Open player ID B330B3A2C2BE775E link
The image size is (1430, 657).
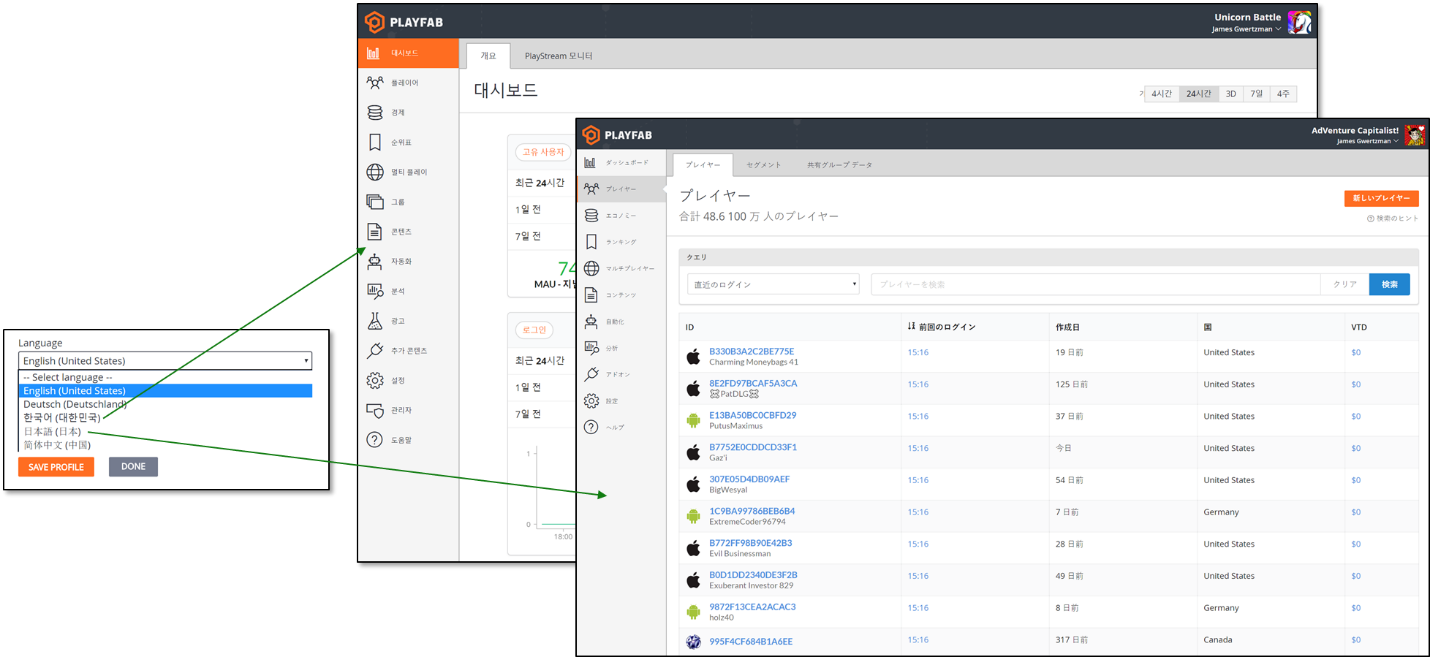click(751, 351)
